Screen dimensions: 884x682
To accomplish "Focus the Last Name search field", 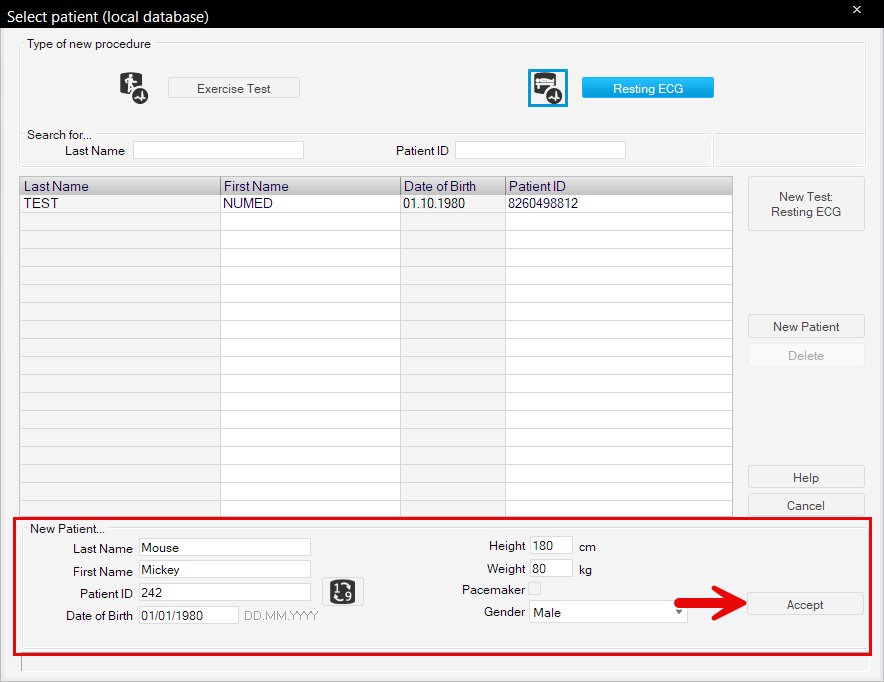I will 218,150.
